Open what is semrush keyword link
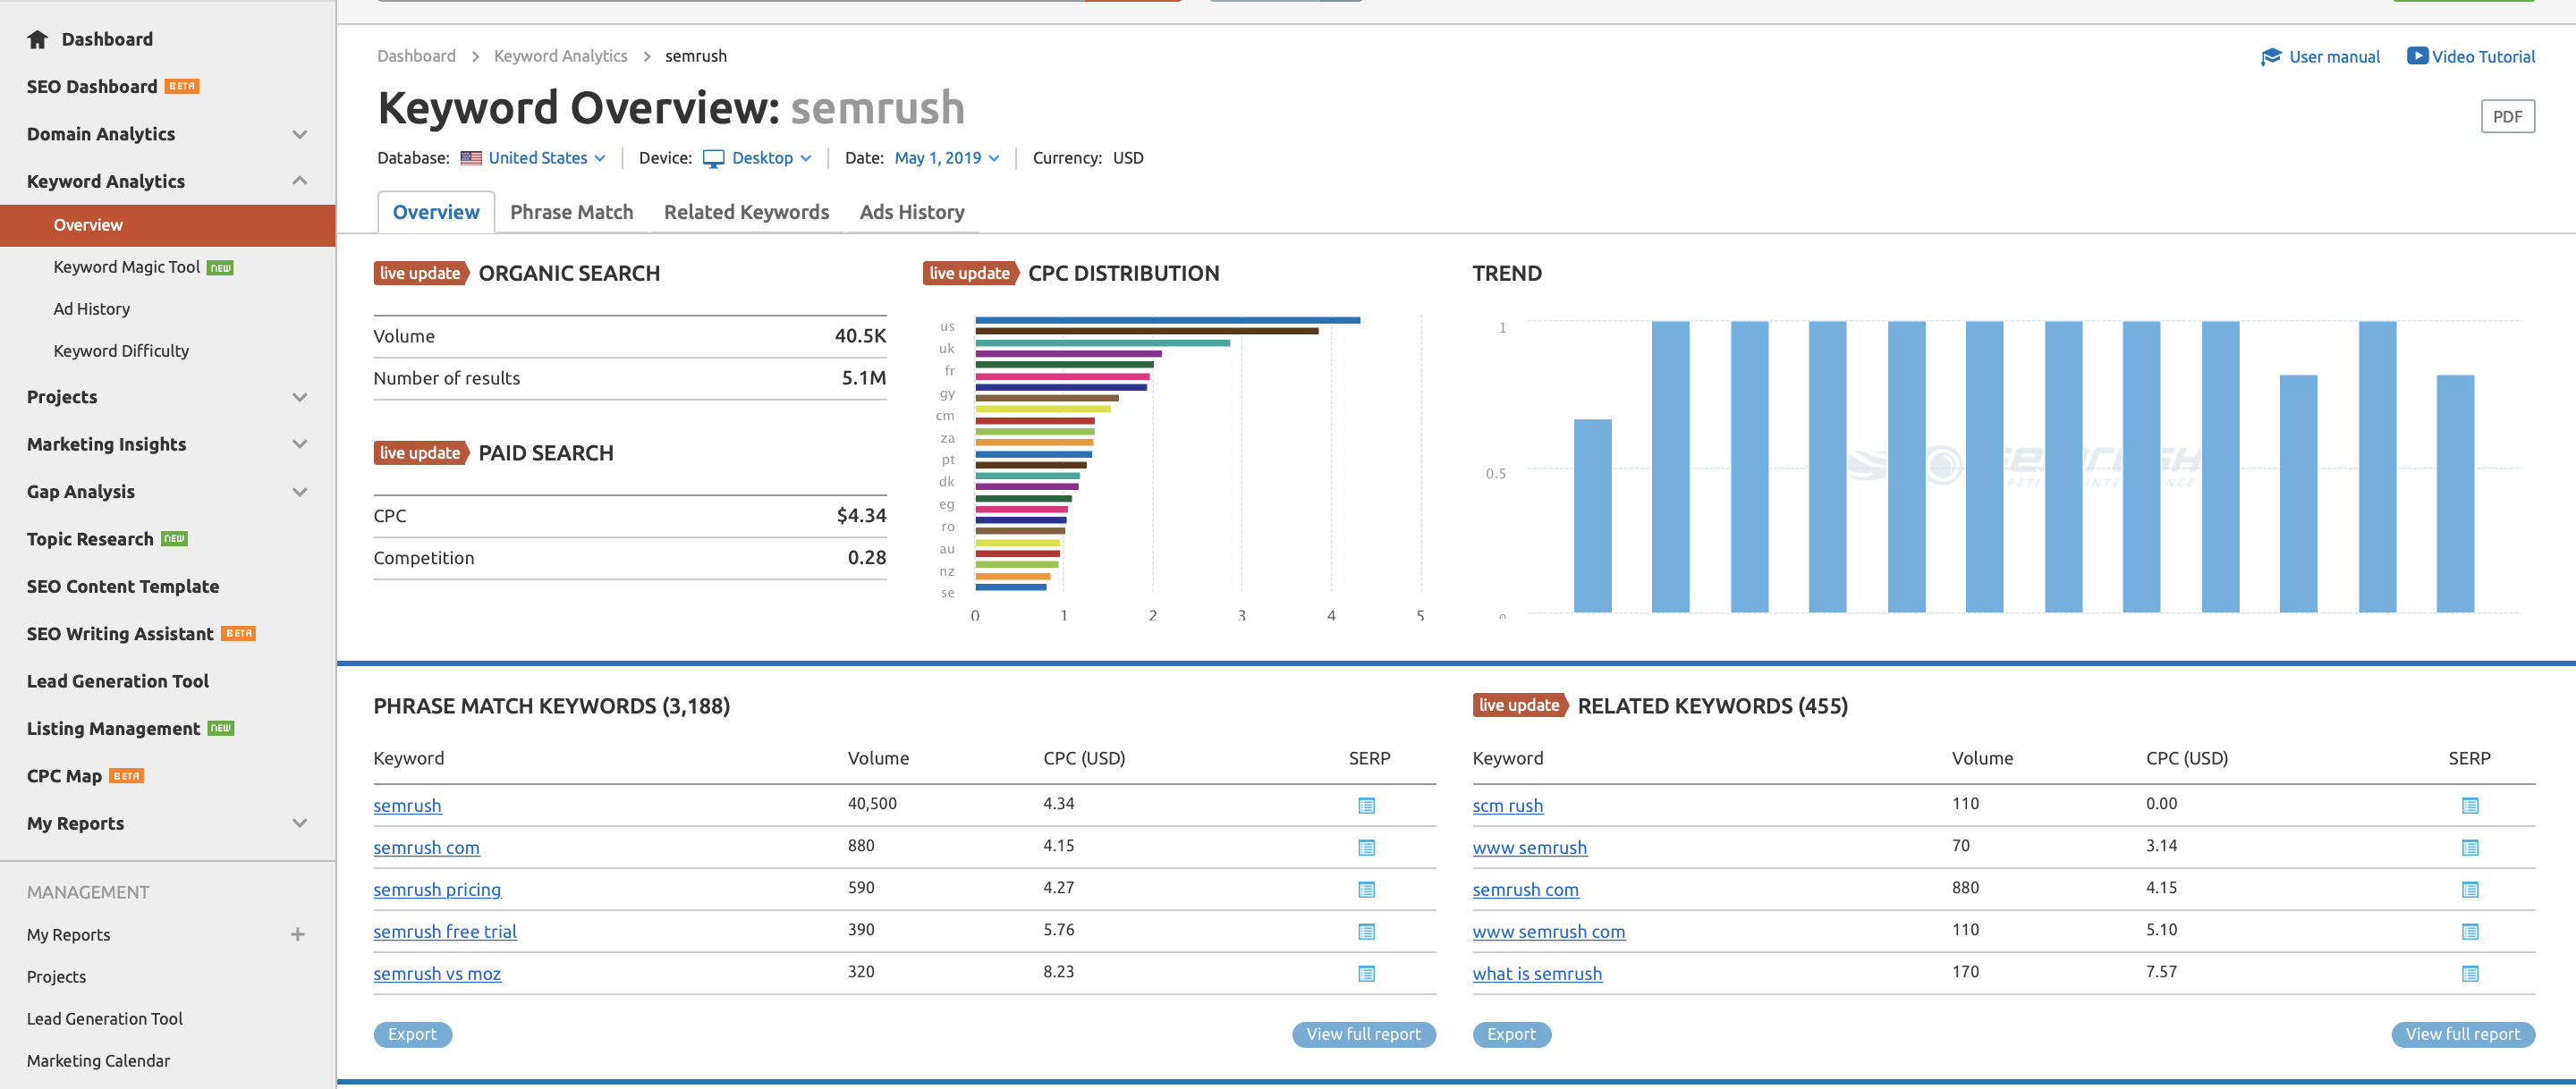2576x1089 pixels. [1537, 973]
